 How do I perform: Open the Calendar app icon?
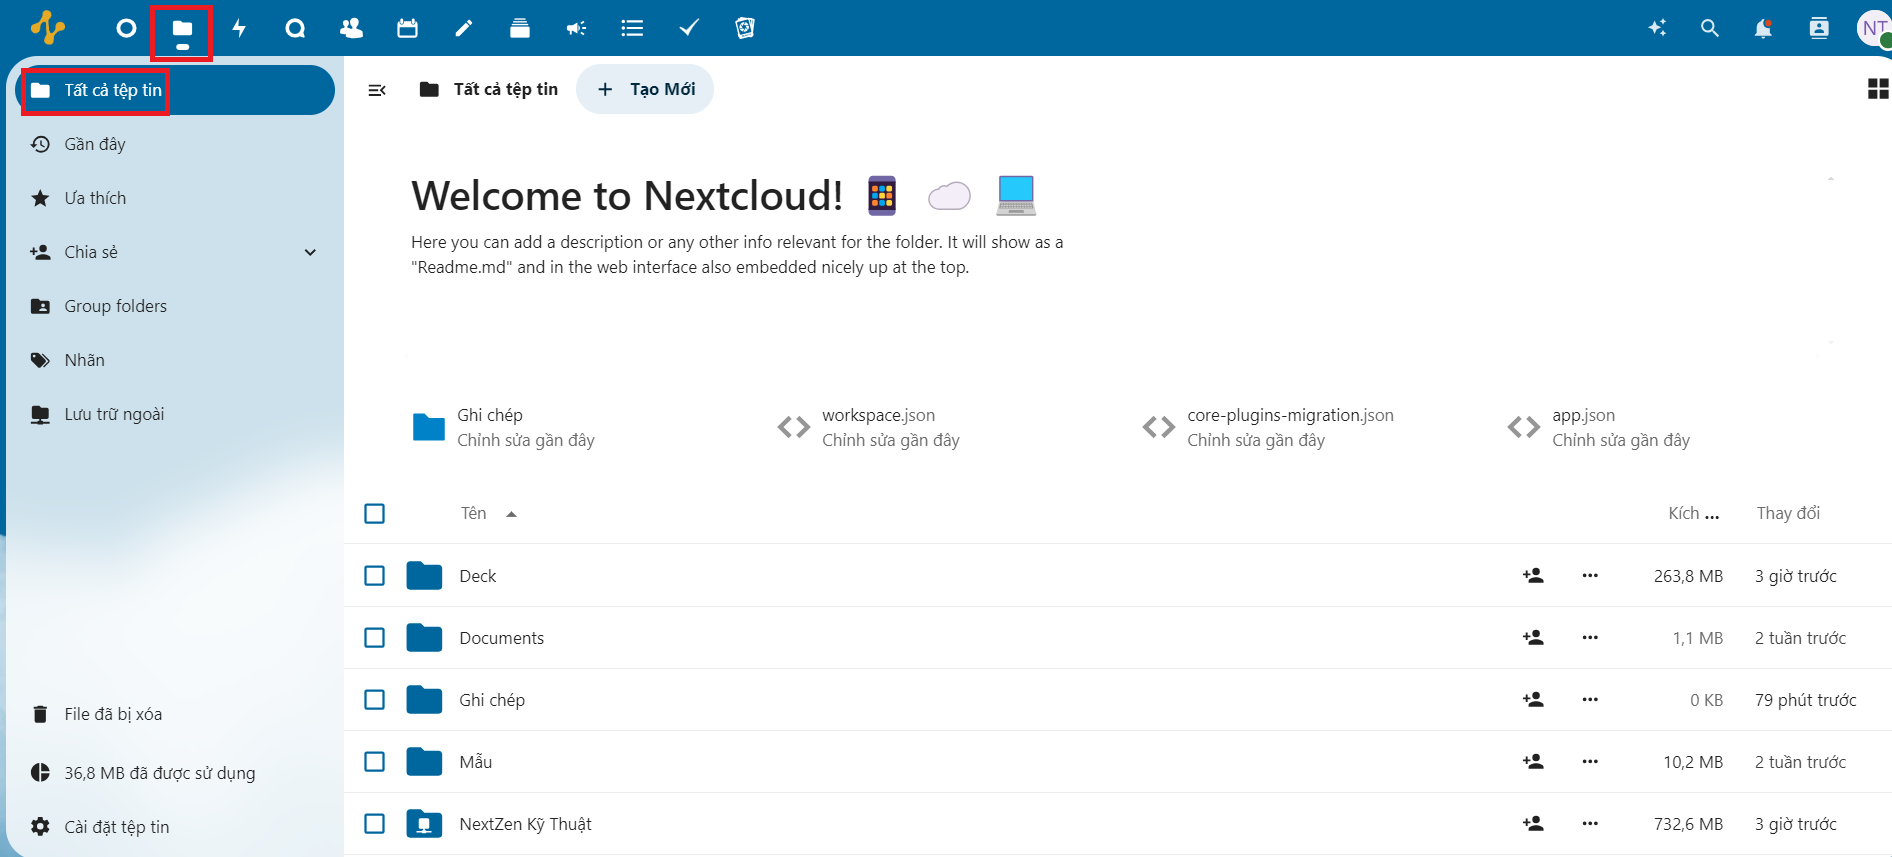(x=407, y=28)
